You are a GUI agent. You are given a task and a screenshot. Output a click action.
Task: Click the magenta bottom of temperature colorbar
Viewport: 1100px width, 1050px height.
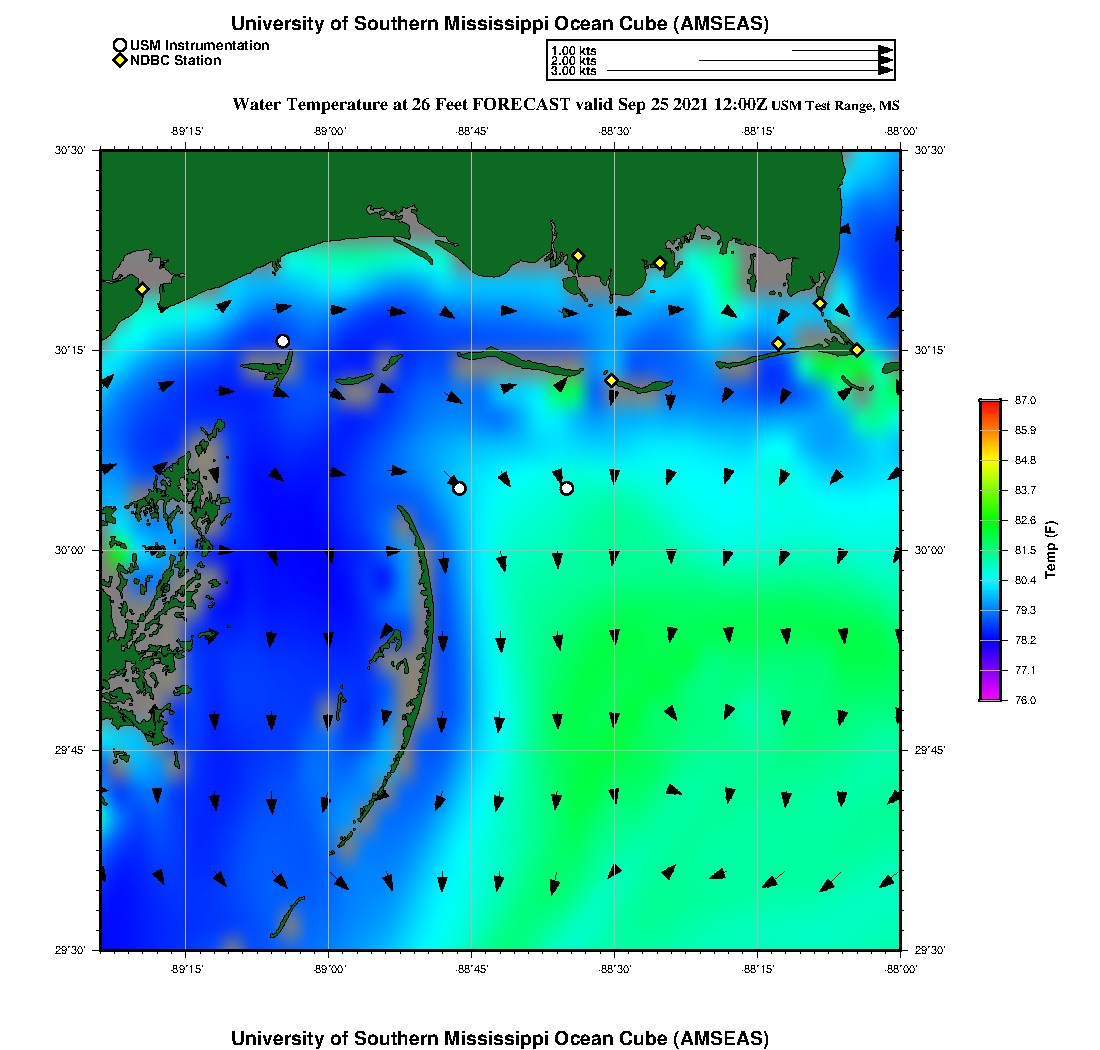[989, 696]
